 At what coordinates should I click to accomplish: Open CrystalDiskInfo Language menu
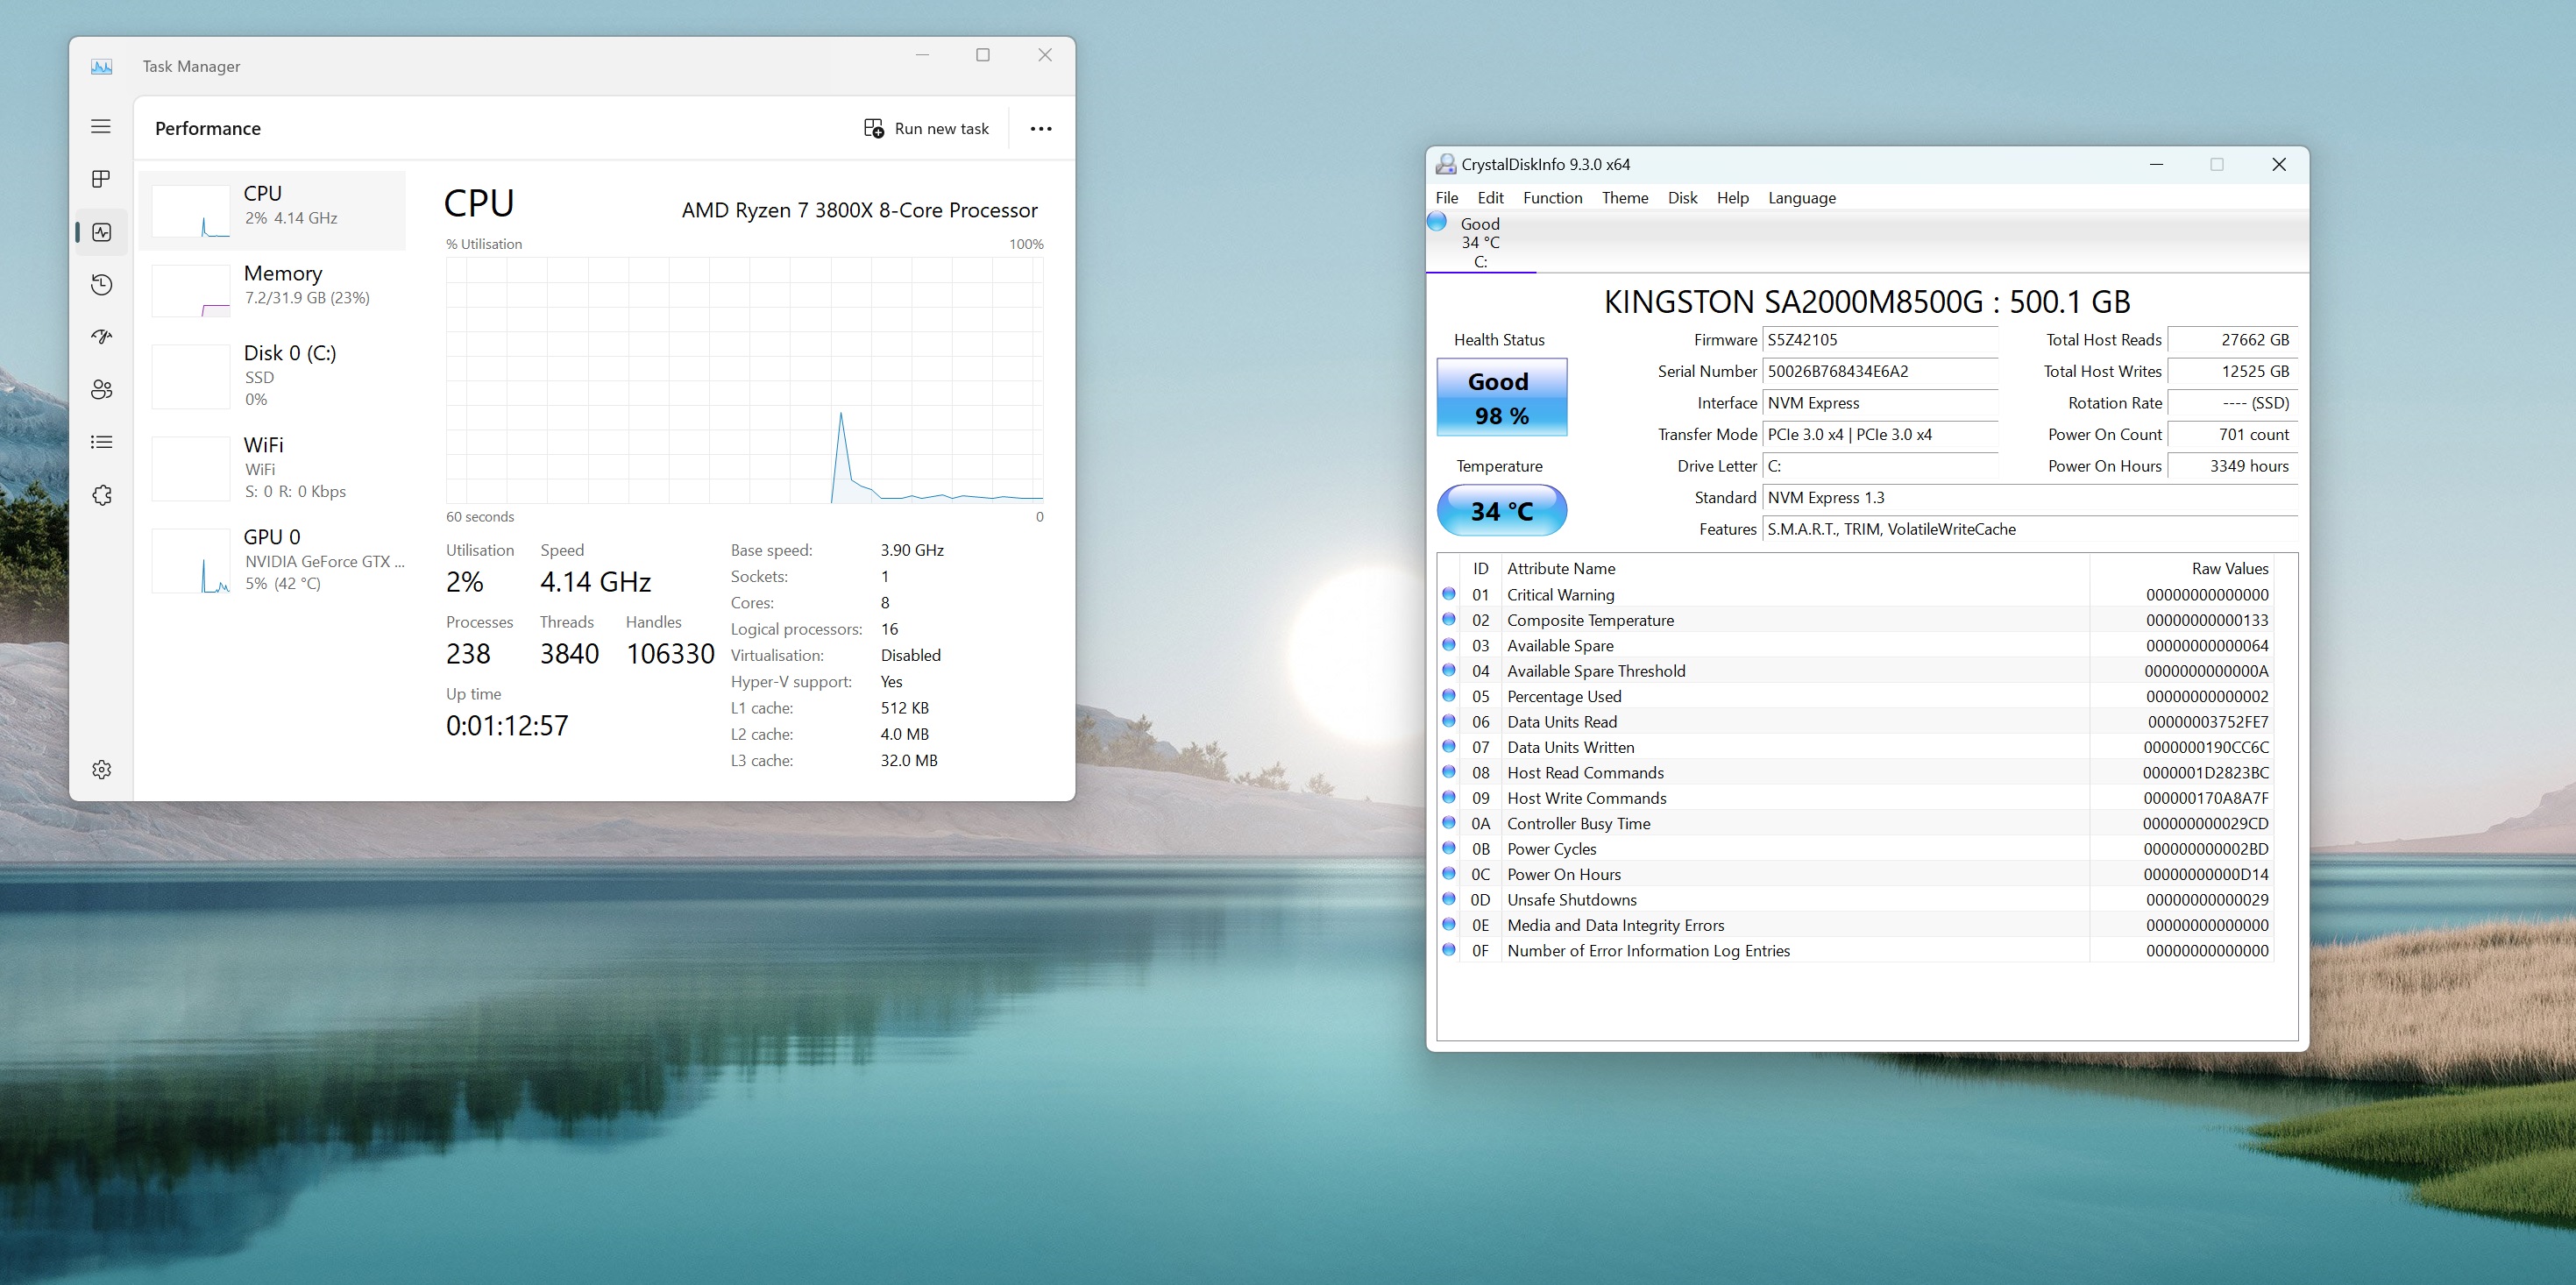click(x=1801, y=198)
